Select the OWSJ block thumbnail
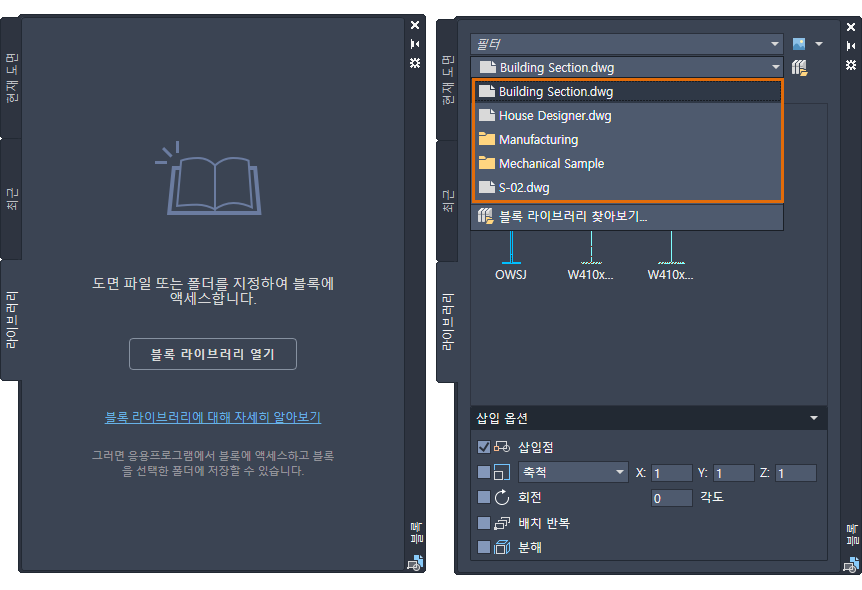 point(511,256)
